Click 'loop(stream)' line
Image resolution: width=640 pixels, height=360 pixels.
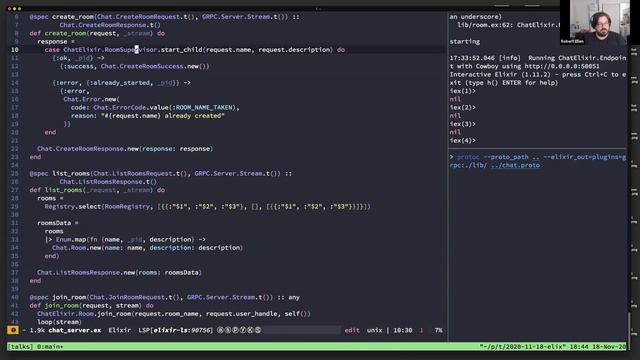tap(59, 322)
